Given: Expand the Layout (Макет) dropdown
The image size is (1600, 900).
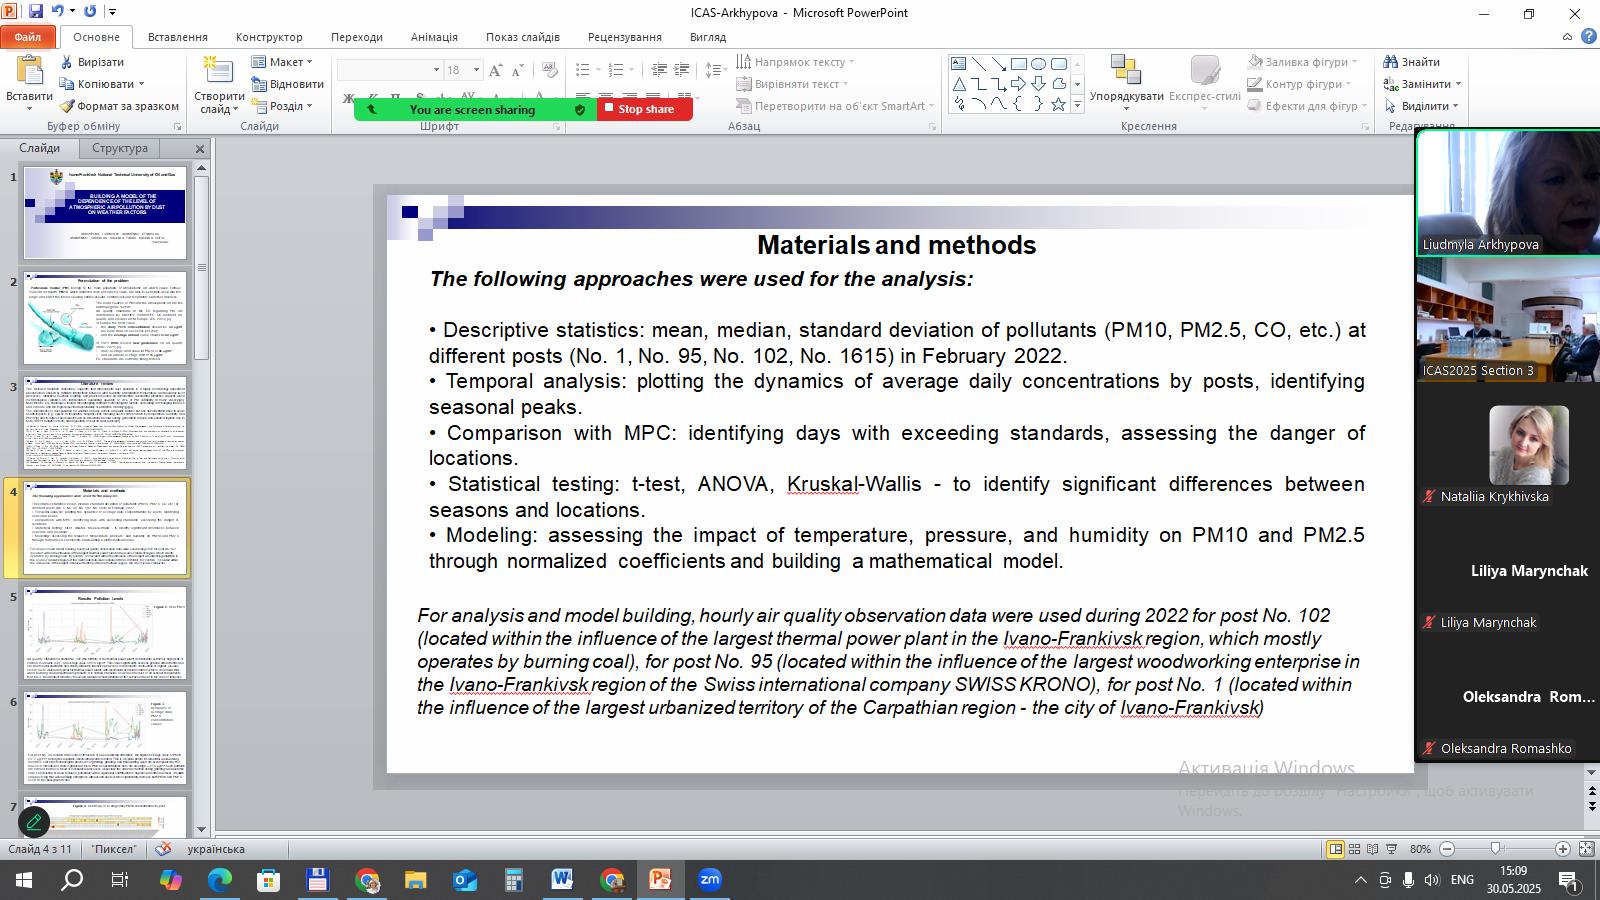Looking at the screenshot, I should [282, 62].
